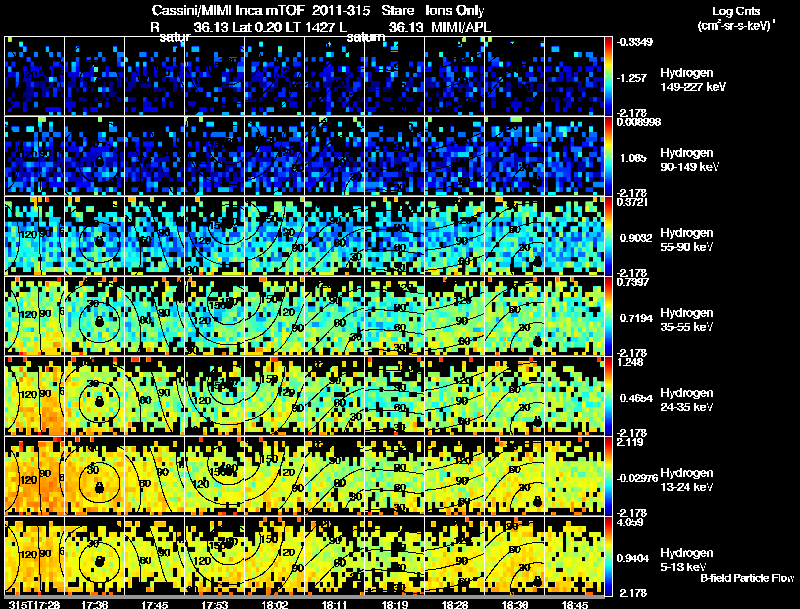Select the '0.7397' colorbar value

(632, 282)
